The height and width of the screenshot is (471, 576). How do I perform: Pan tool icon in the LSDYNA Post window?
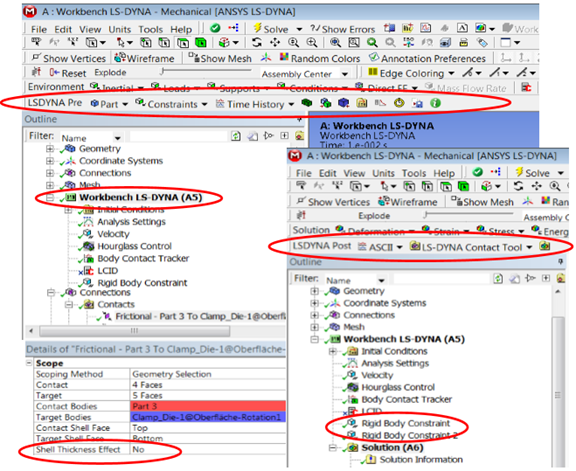point(536,186)
